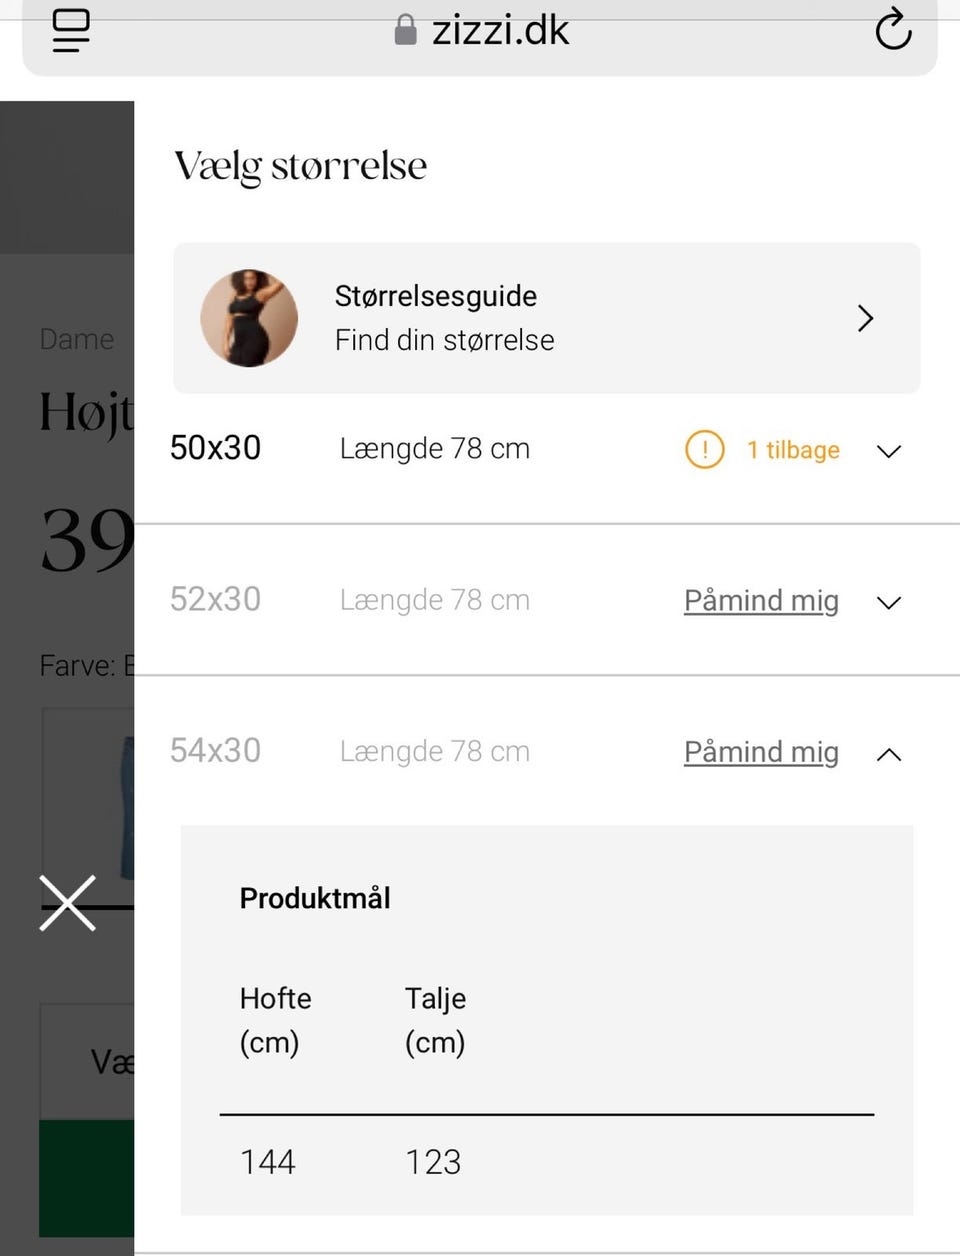Tap the padlock icon in address bar

click(x=405, y=30)
